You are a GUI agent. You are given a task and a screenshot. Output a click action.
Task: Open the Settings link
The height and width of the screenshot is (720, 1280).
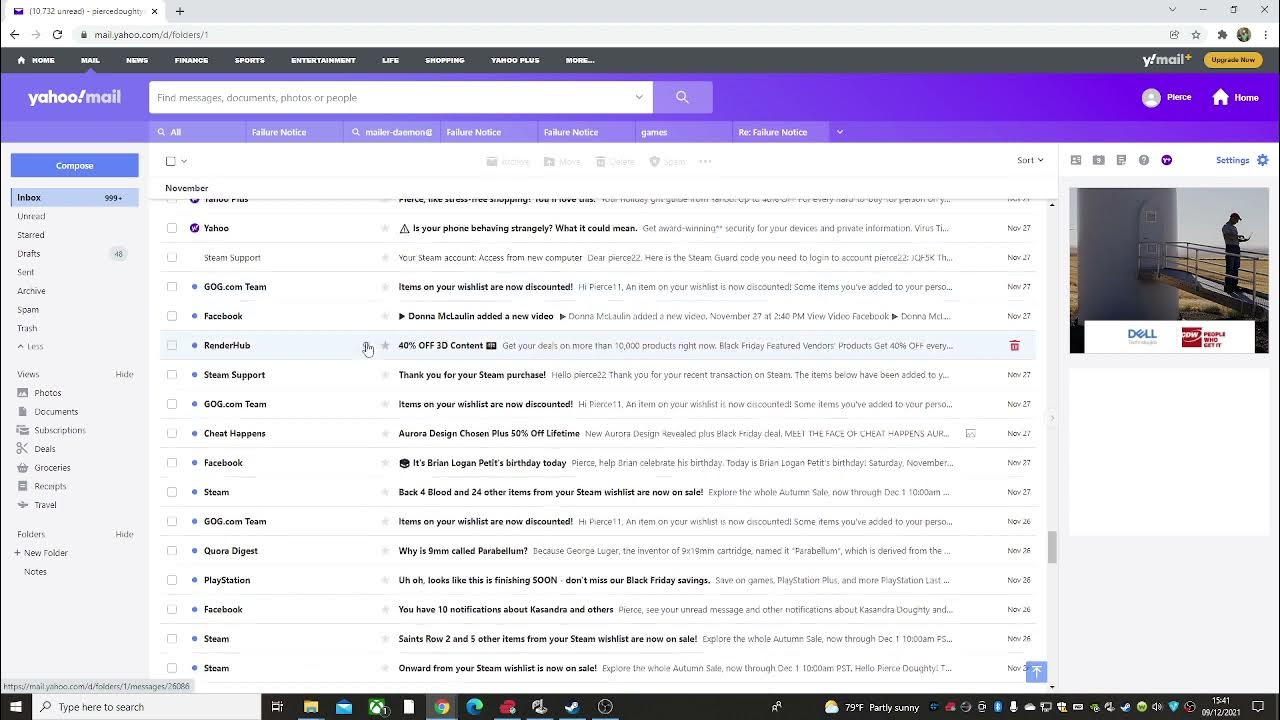coord(1232,160)
